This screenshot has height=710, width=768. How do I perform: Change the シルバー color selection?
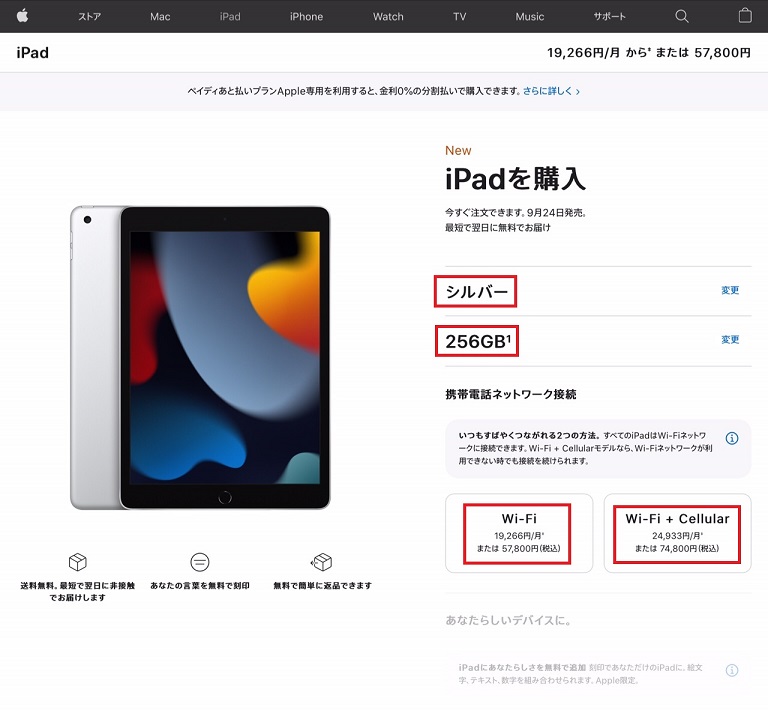(730, 290)
